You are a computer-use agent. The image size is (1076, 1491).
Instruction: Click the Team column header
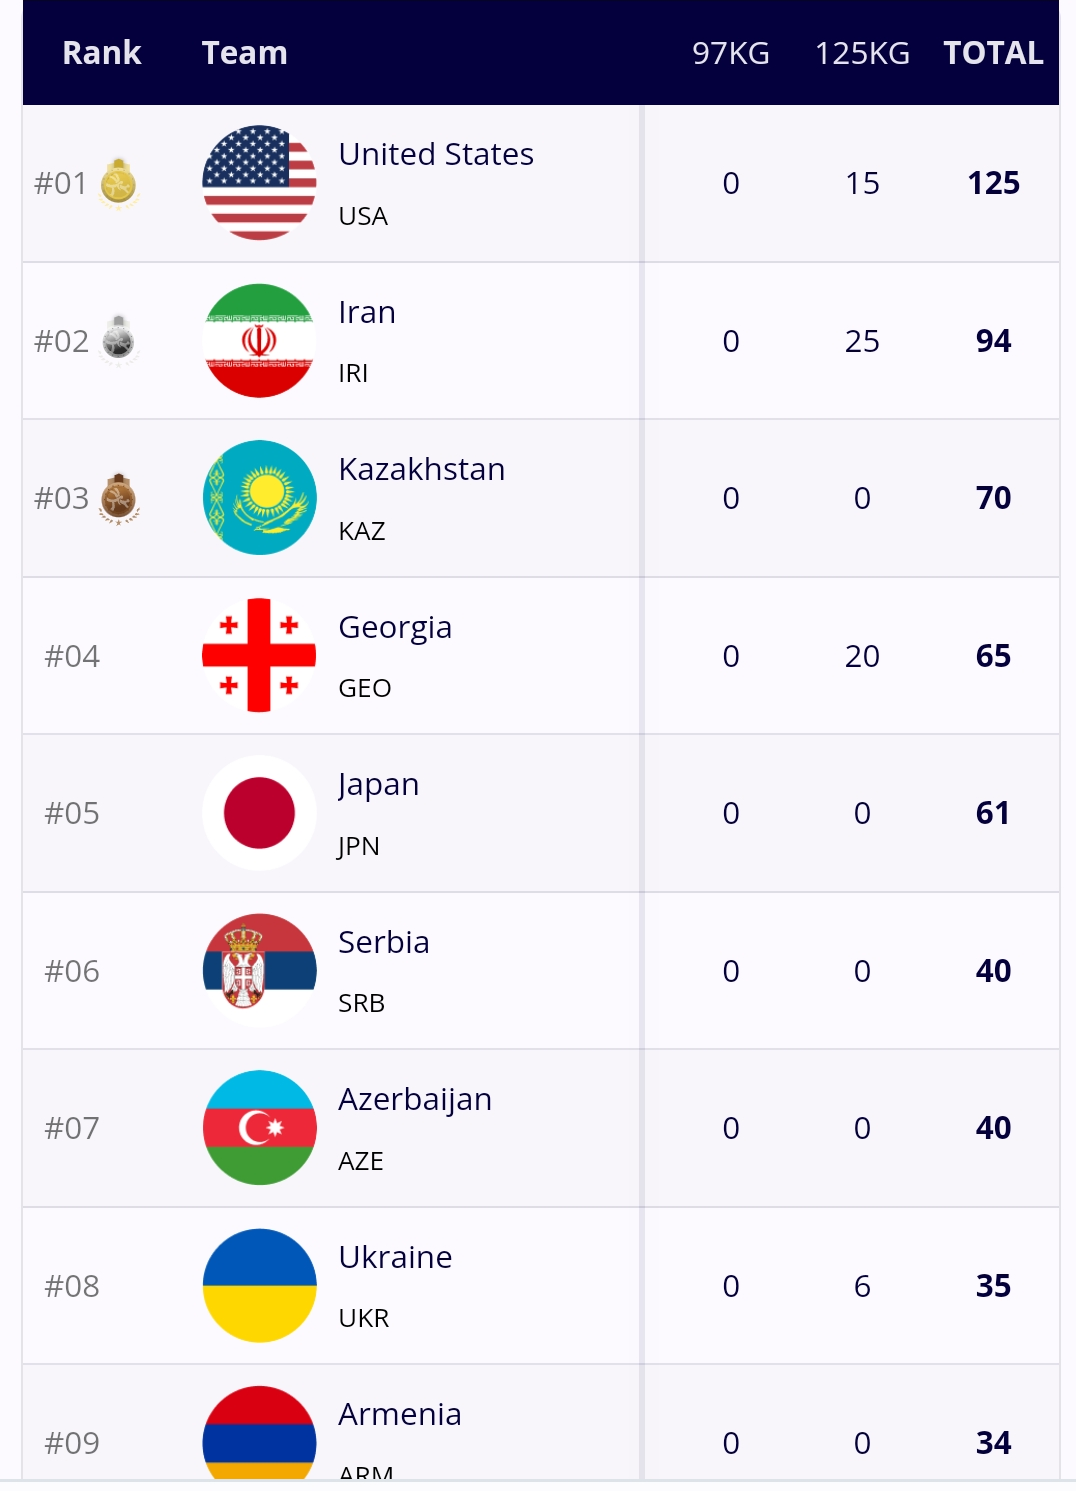245,53
